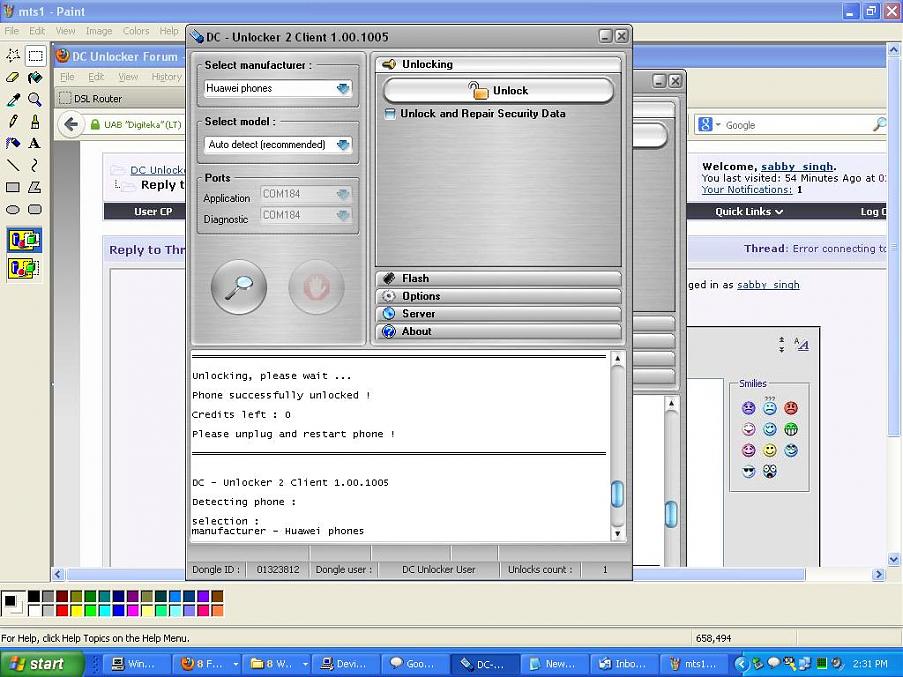This screenshot has height=677, width=903.
Task: Select the Text tool in Paint
Action: pyautogui.click(x=35, y=143)
